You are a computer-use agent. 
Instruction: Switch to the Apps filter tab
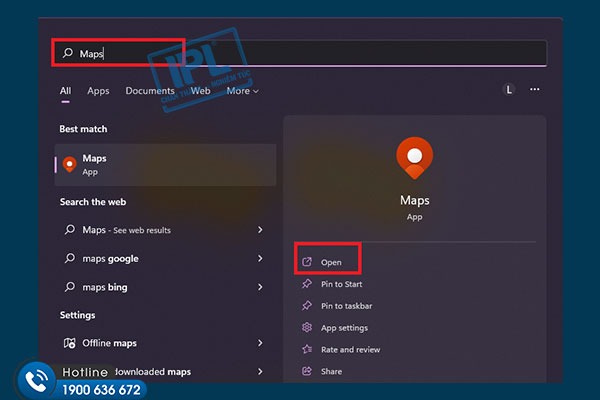pos(98,91)
